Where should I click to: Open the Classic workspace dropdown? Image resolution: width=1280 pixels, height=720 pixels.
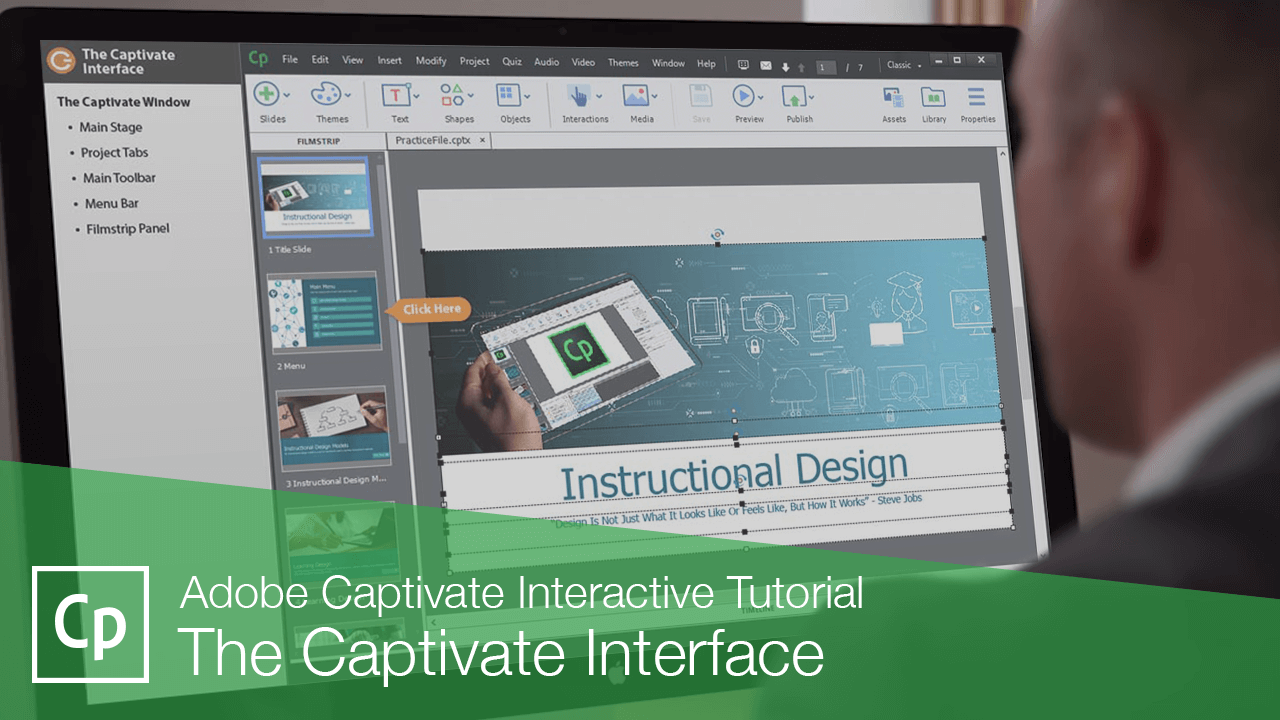tap(903, 64)
